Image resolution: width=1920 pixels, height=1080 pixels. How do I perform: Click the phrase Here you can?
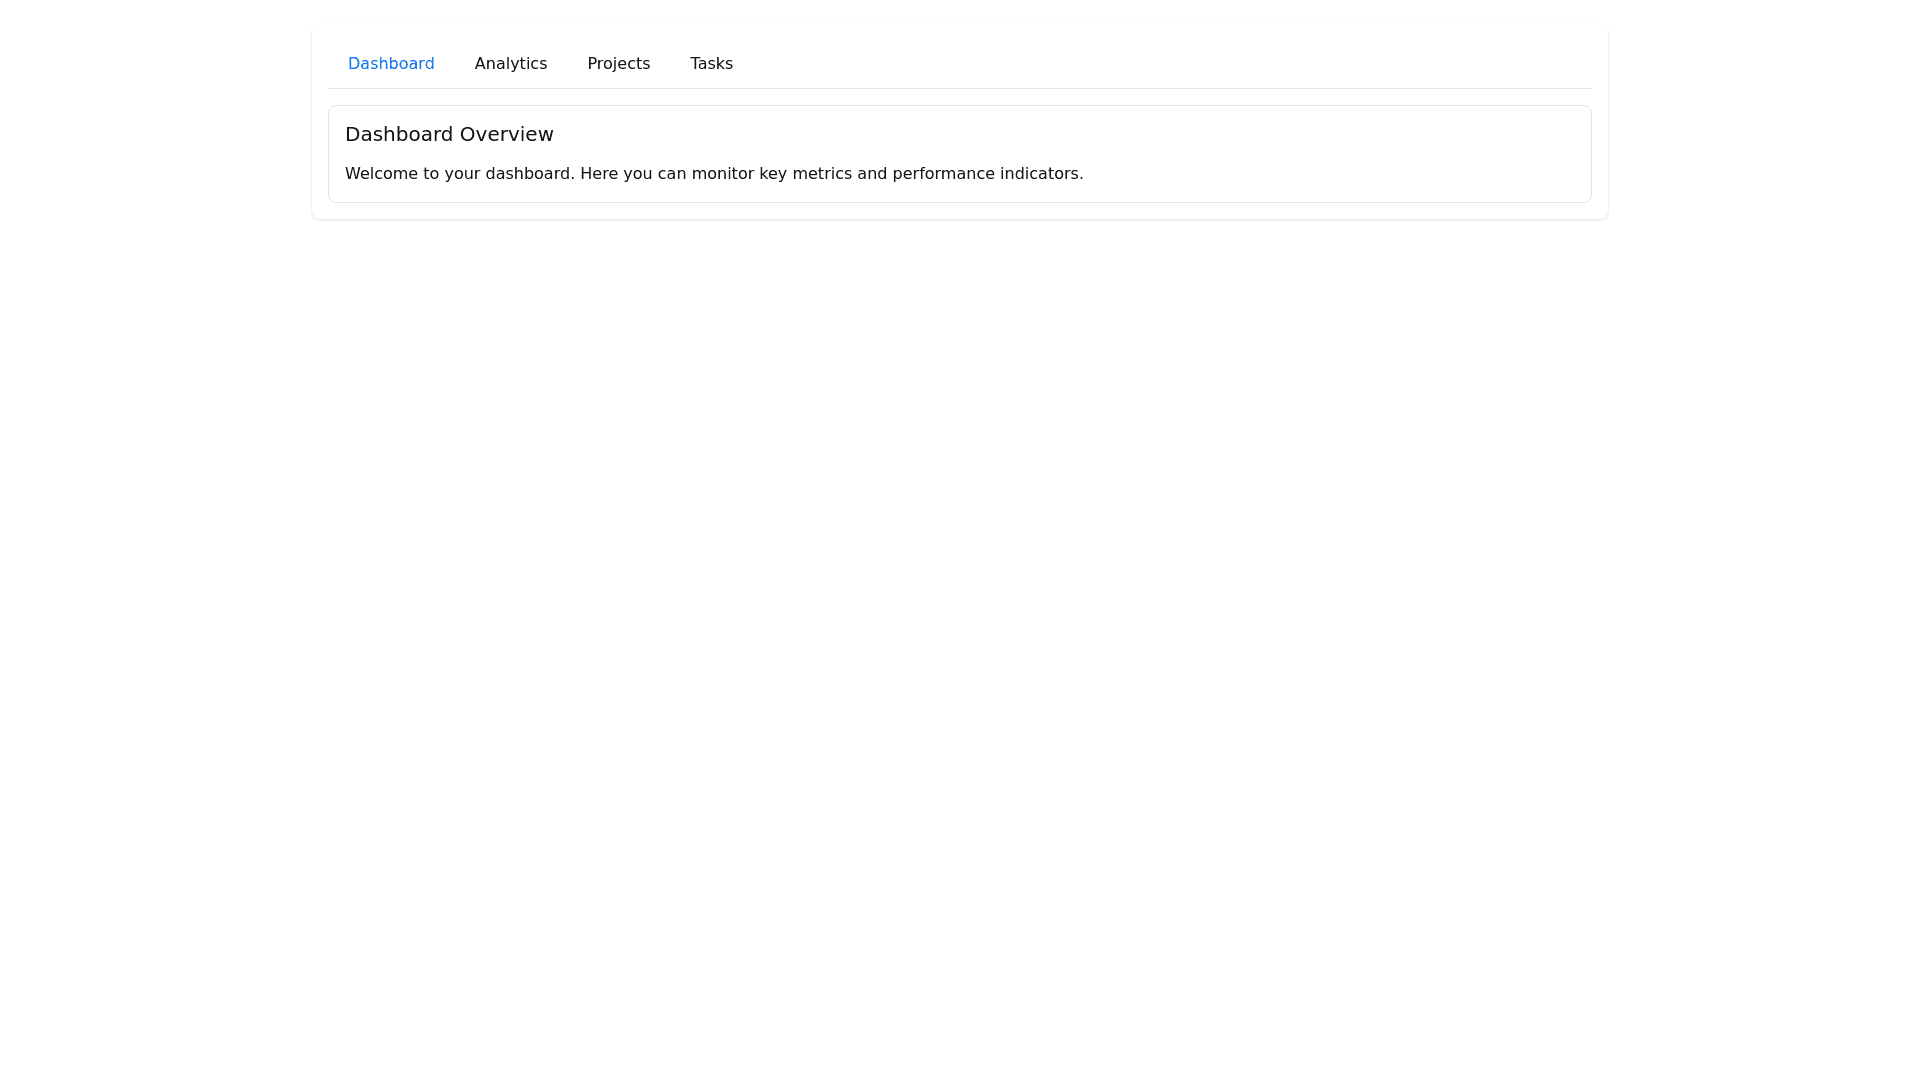pyautogui.click(x=632, y=174)
